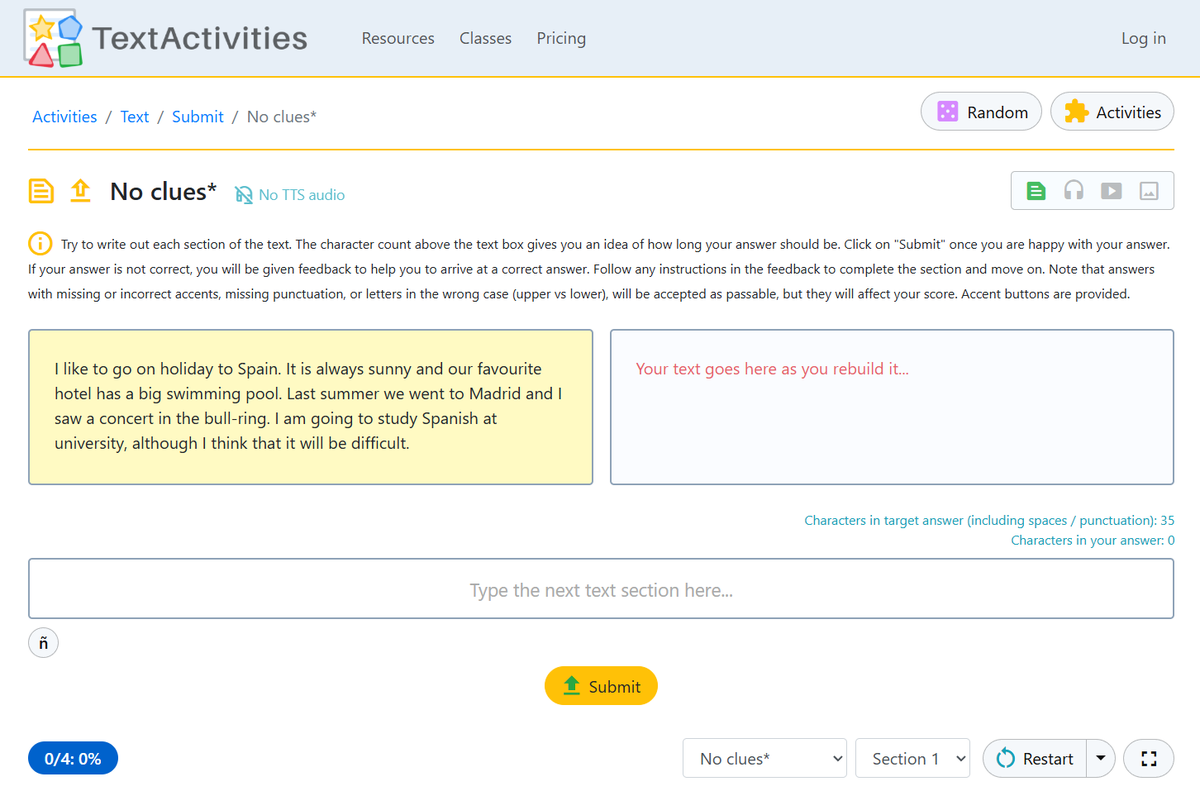Select the image mode icon
This screenshot has height=791, width=1200.
coord(1149,191)
